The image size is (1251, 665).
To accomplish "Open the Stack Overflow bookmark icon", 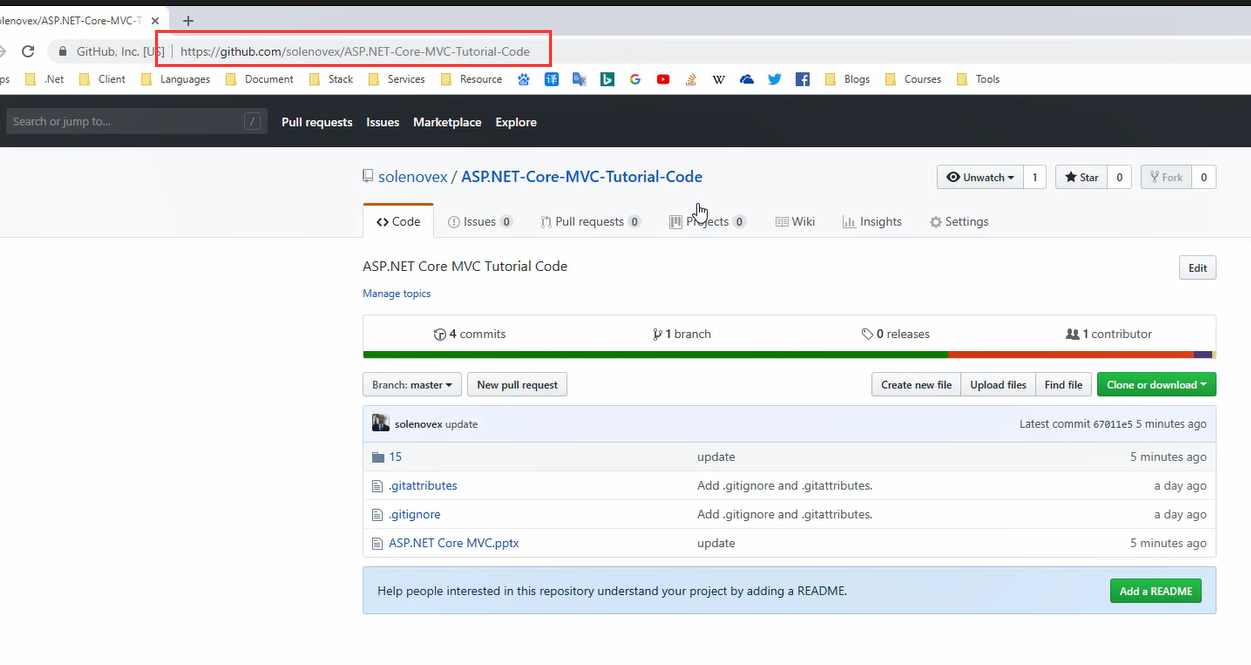I will (x=691, y=79).
